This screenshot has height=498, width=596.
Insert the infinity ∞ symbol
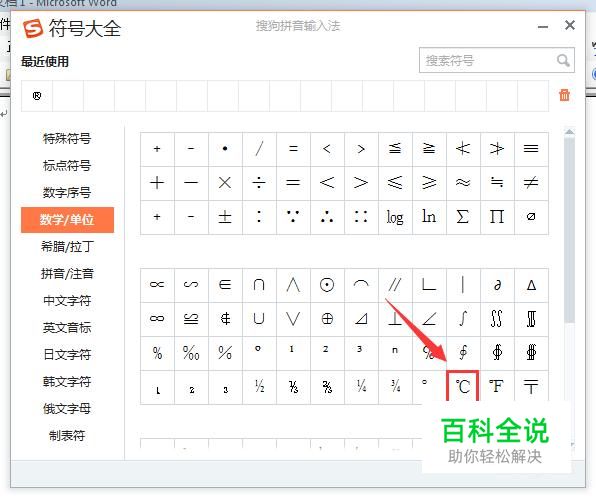[x=157, y=319]
